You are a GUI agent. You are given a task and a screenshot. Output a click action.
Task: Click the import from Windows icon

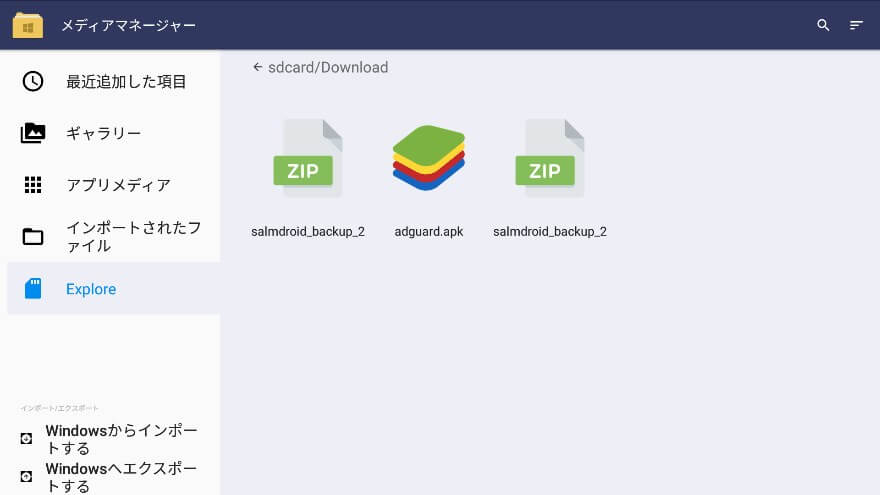[26, 439]
